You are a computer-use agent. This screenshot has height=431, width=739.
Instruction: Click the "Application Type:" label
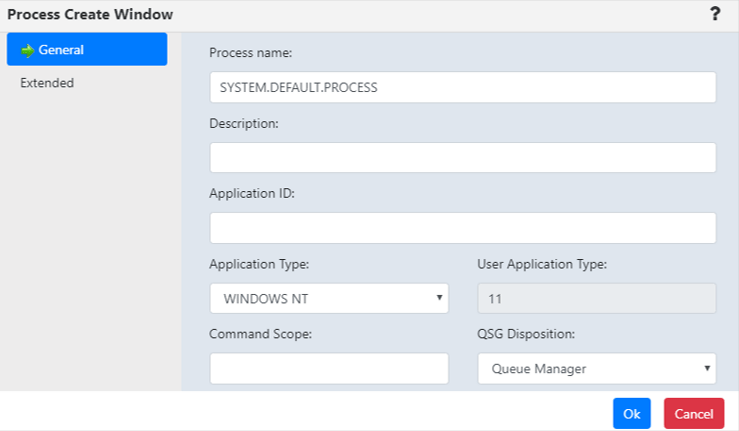(x=259, y=265)
